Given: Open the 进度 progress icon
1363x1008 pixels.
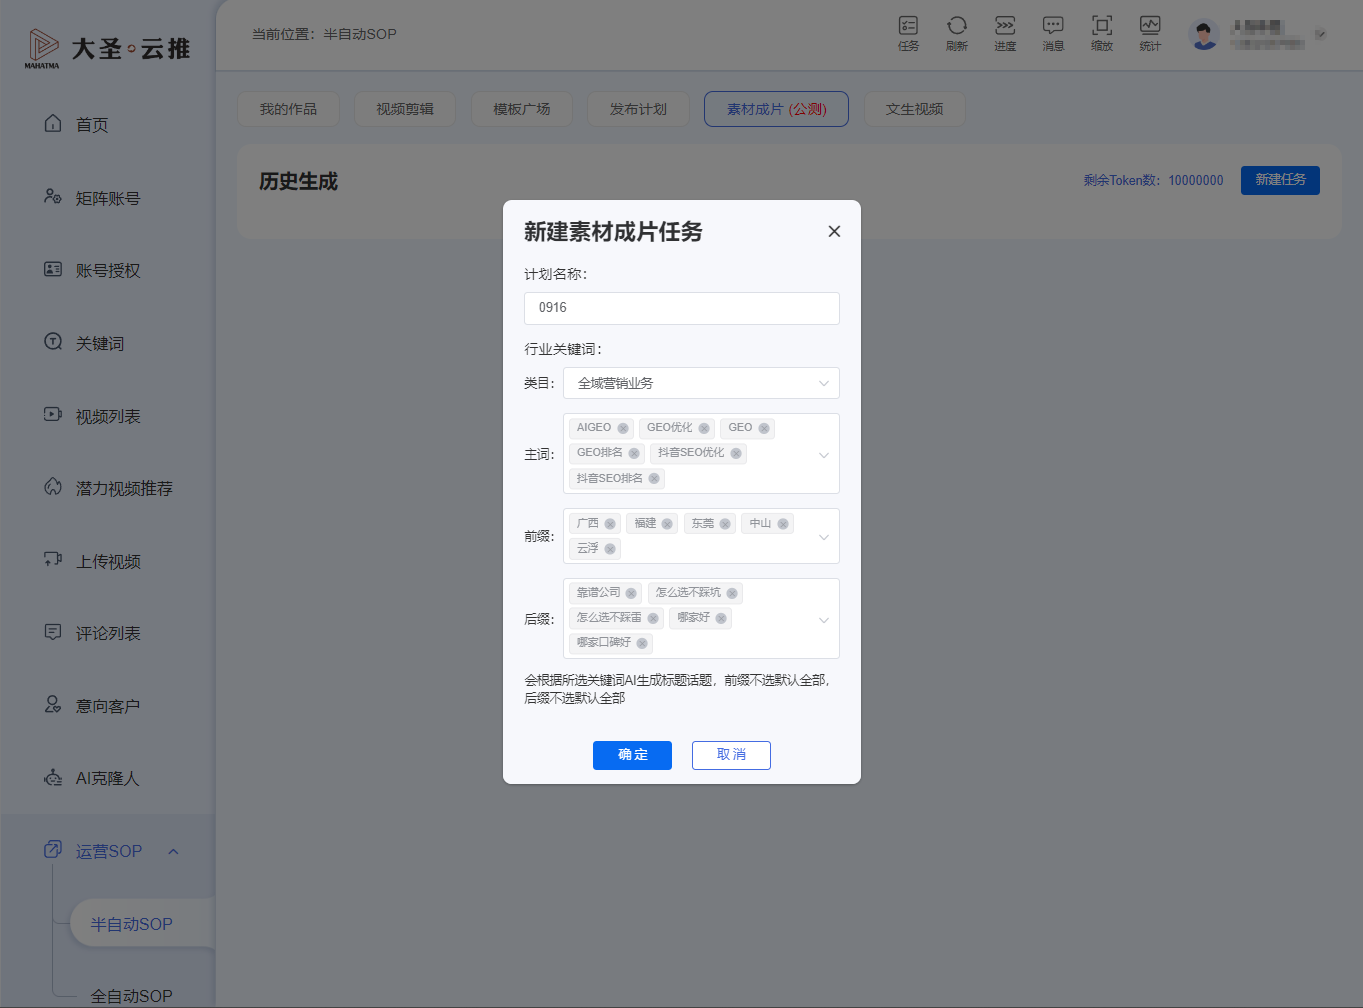Looking at the screenshot, I should point(1005,33).
